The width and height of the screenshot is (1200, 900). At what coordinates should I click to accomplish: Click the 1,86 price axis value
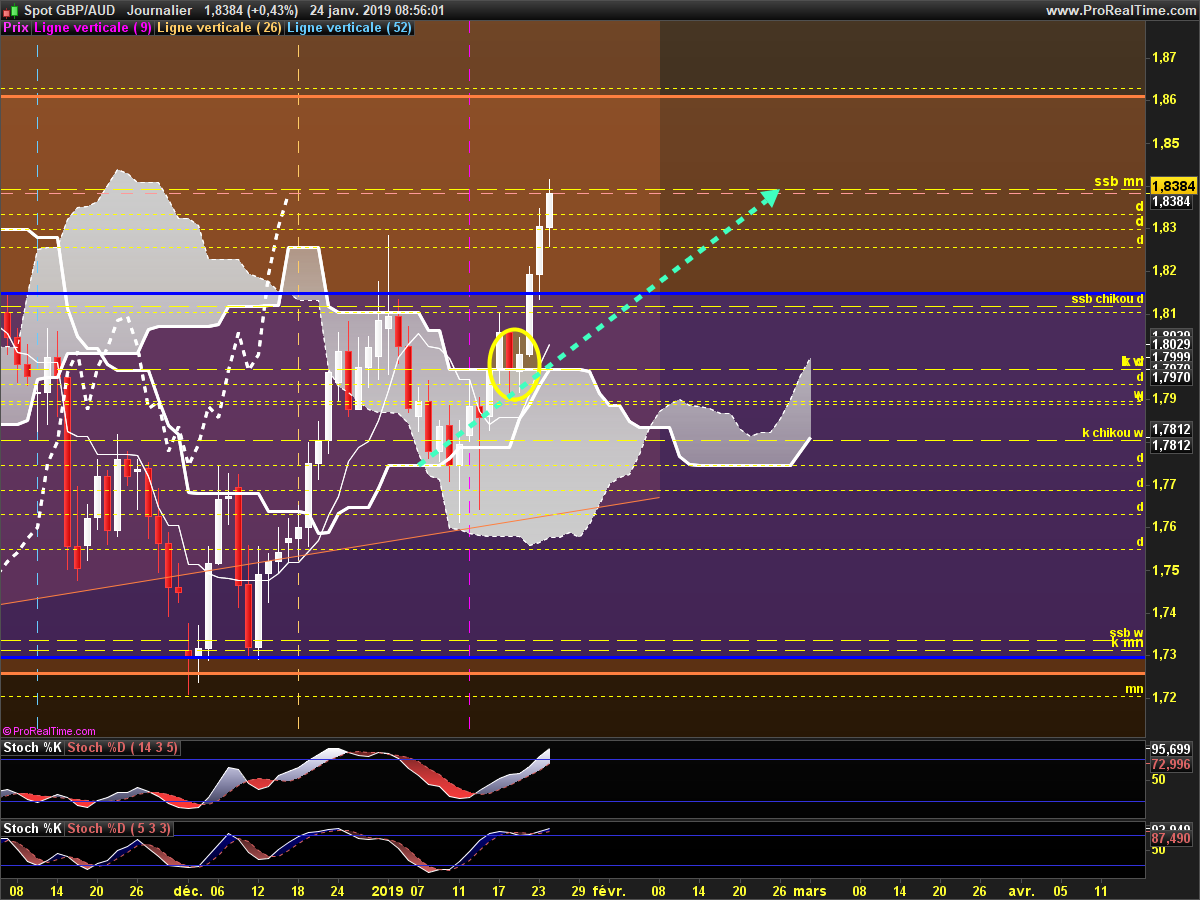(1163, 100)
